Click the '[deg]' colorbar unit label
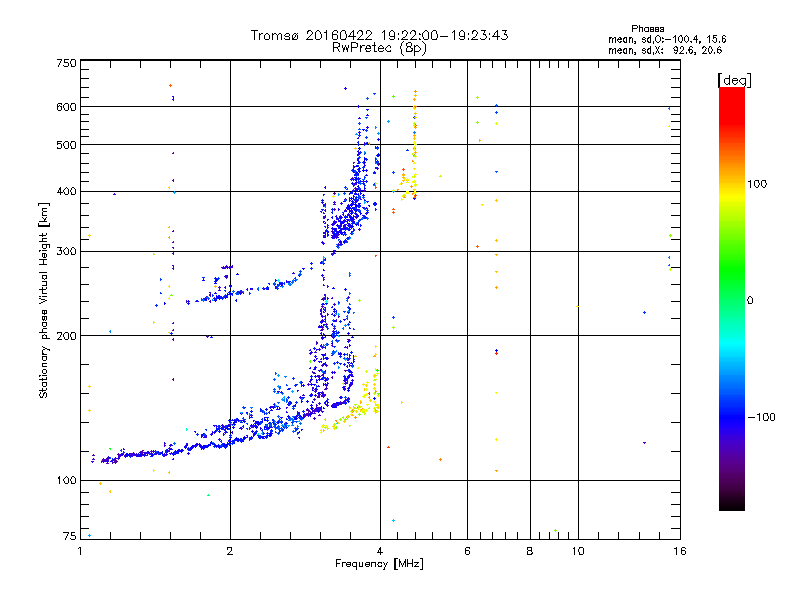Image resolution: width=800 pixels, height=600 pixels. (x=734, y=80)
